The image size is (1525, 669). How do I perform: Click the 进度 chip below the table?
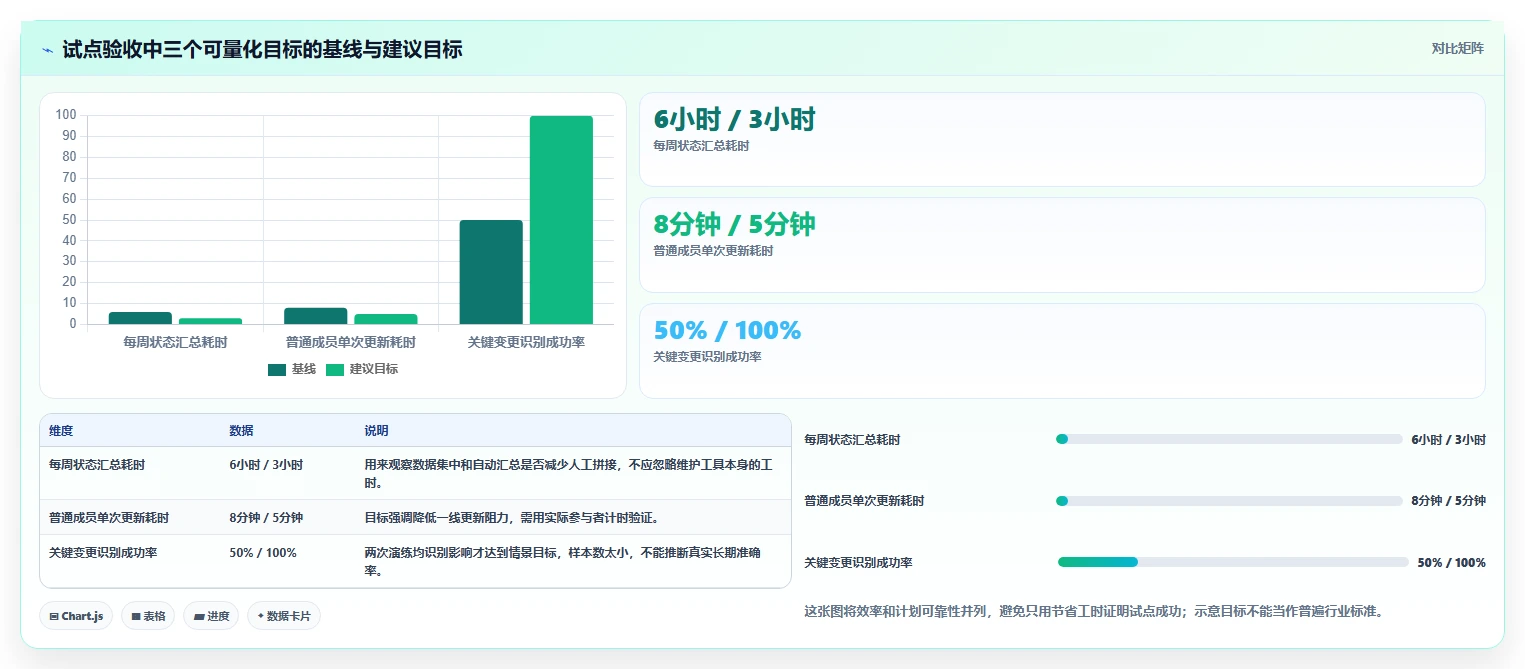(211, 616)
